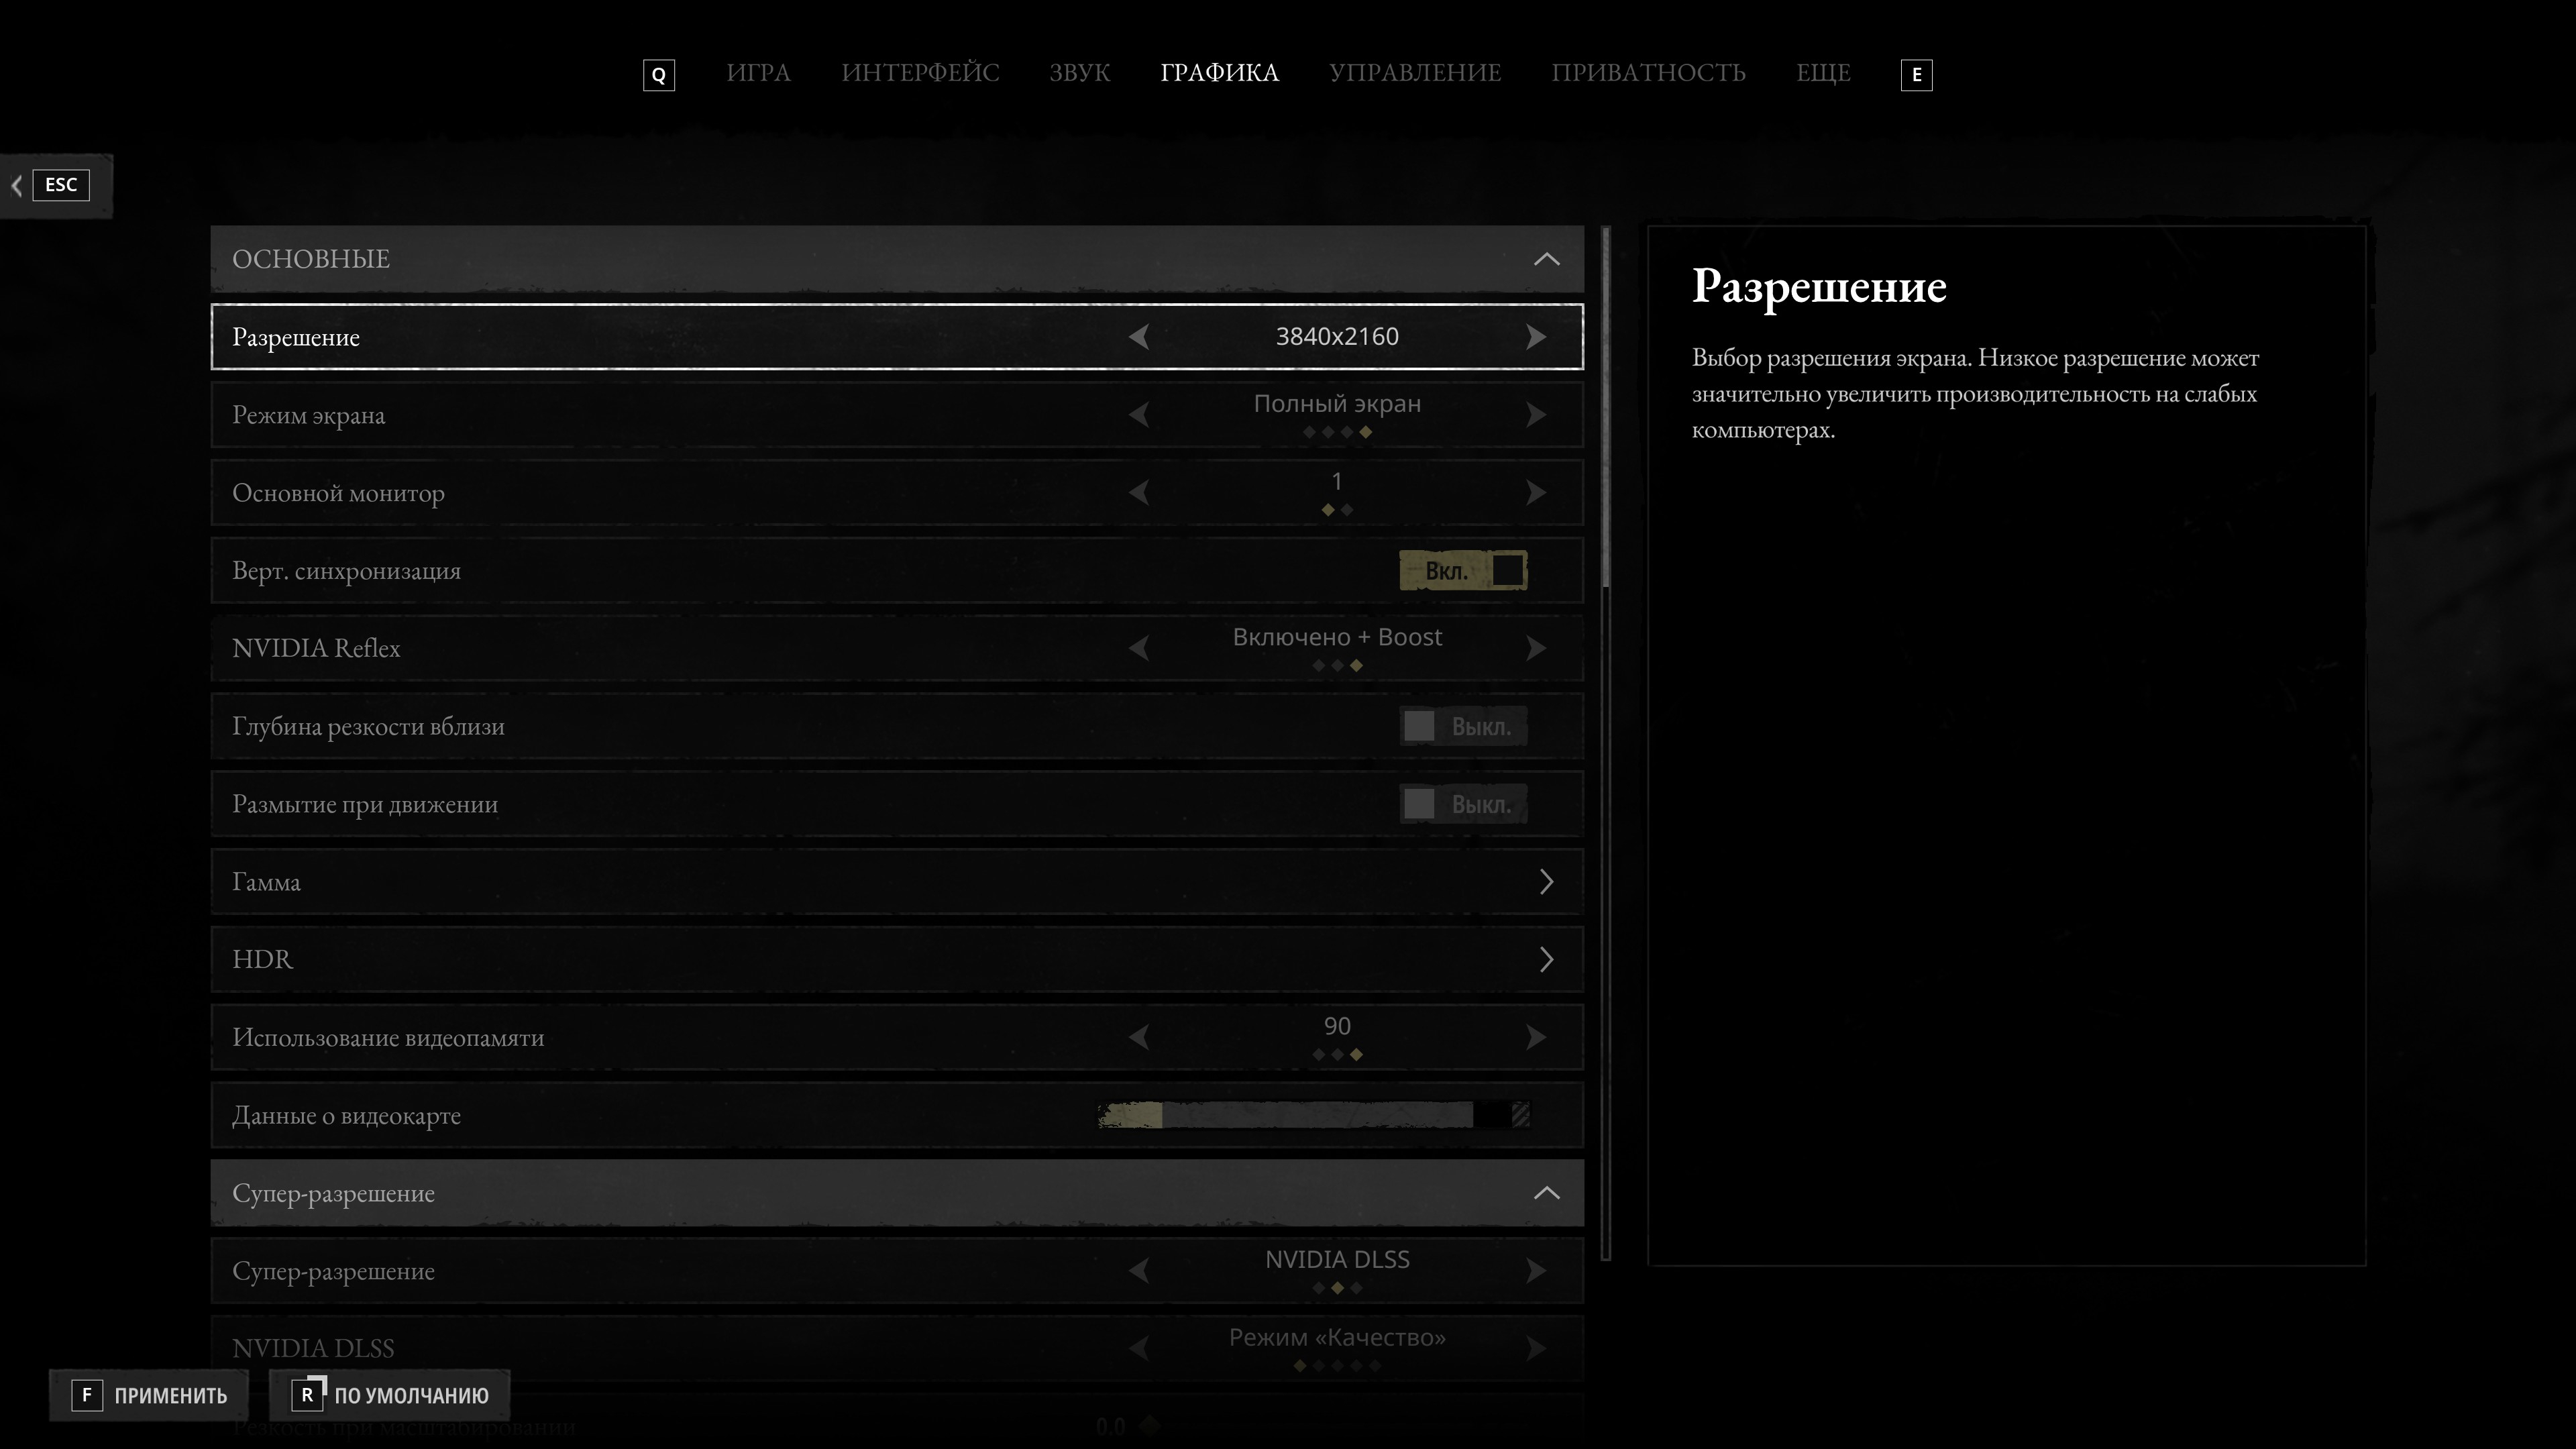Image resolution: width=2576 pixels, height=1449 pixels.
Task: Switch to the ЗВУК tab
Action: (x=1079, y=73)
